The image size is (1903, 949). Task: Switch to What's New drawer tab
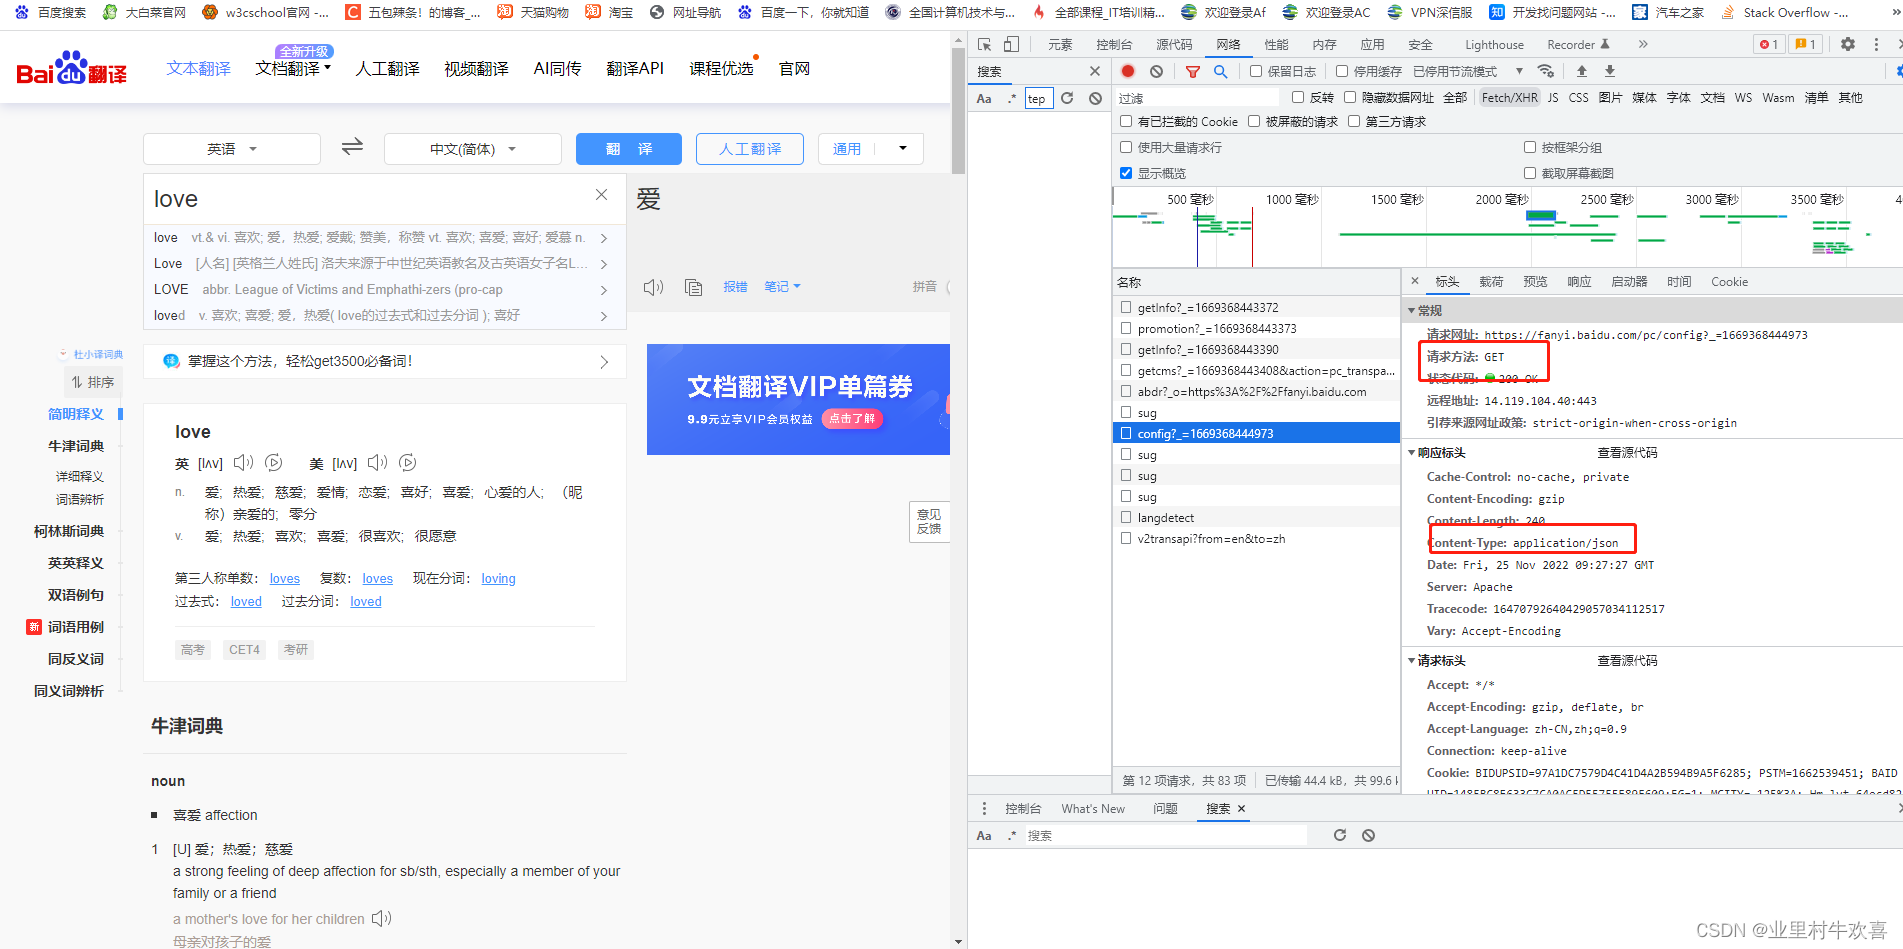point(1093,808)
